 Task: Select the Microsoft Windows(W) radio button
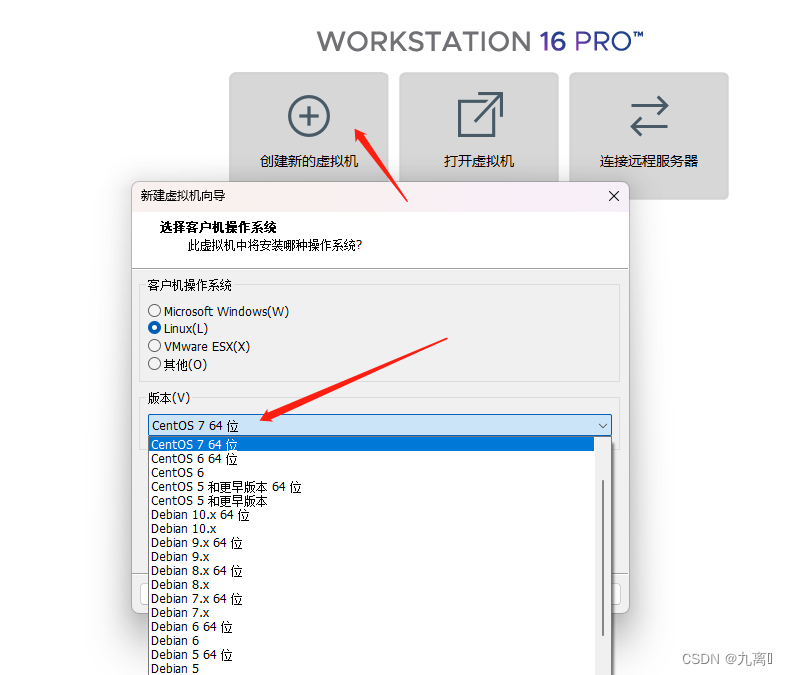pyautogui.click(x=155, y=311)
